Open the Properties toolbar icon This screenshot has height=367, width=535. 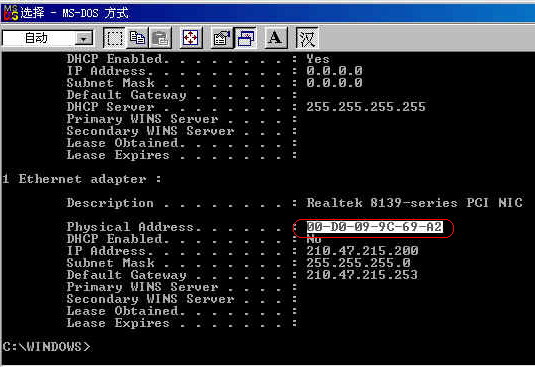pyautogui.click(x=222, y=38)
